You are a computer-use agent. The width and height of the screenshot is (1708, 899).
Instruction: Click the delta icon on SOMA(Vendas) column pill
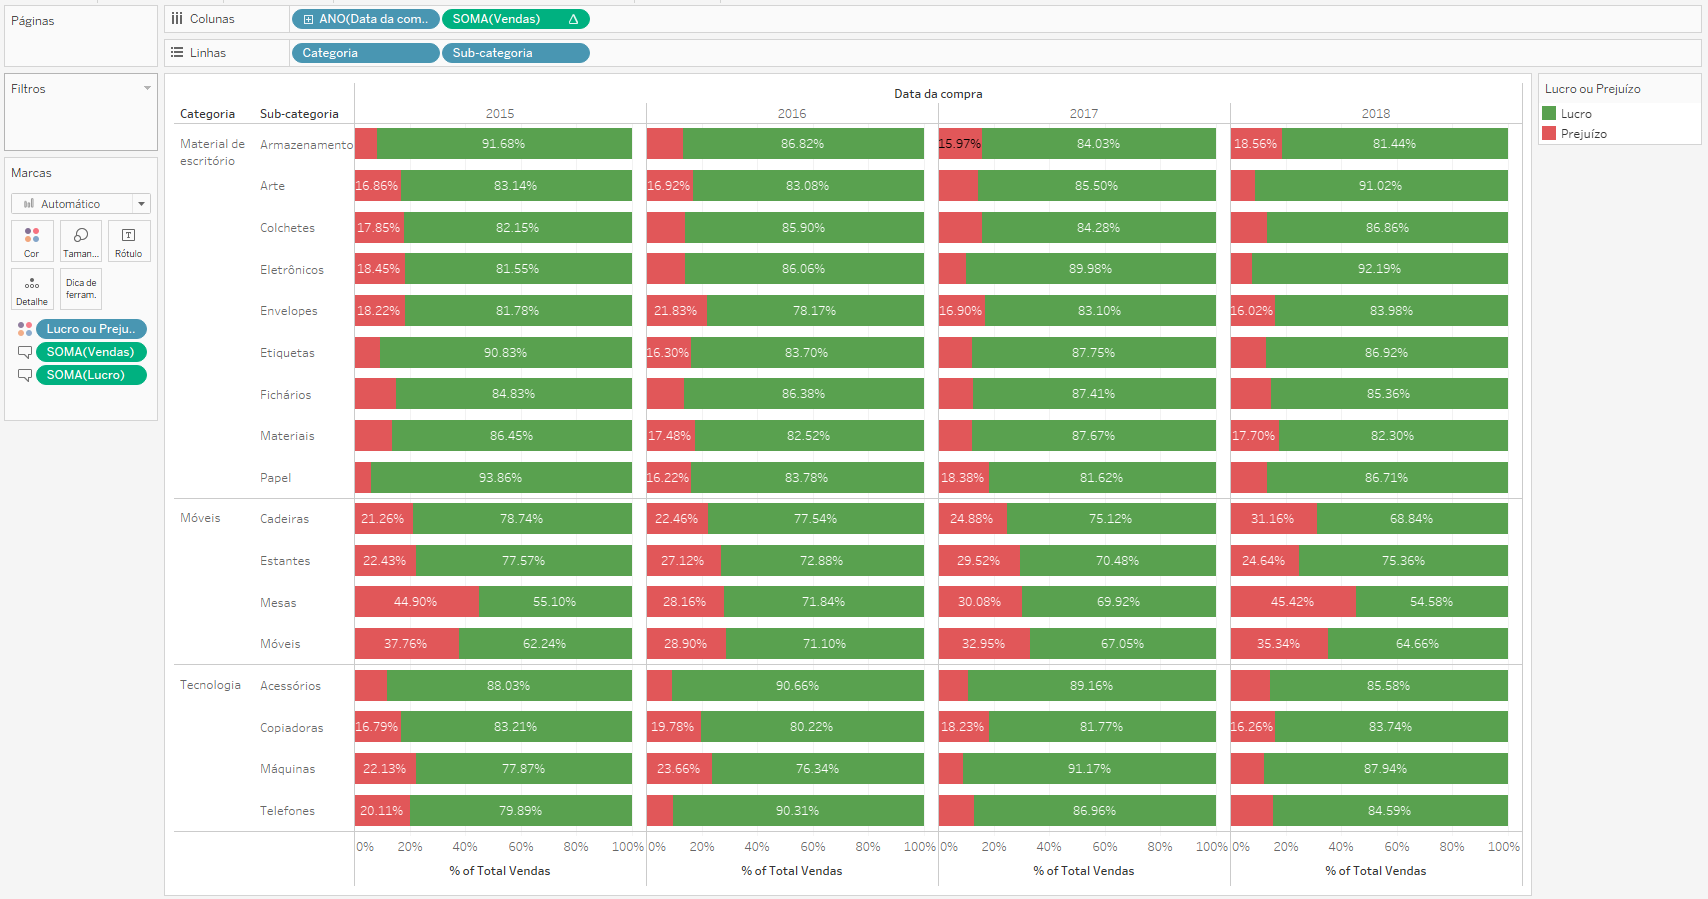573,19
